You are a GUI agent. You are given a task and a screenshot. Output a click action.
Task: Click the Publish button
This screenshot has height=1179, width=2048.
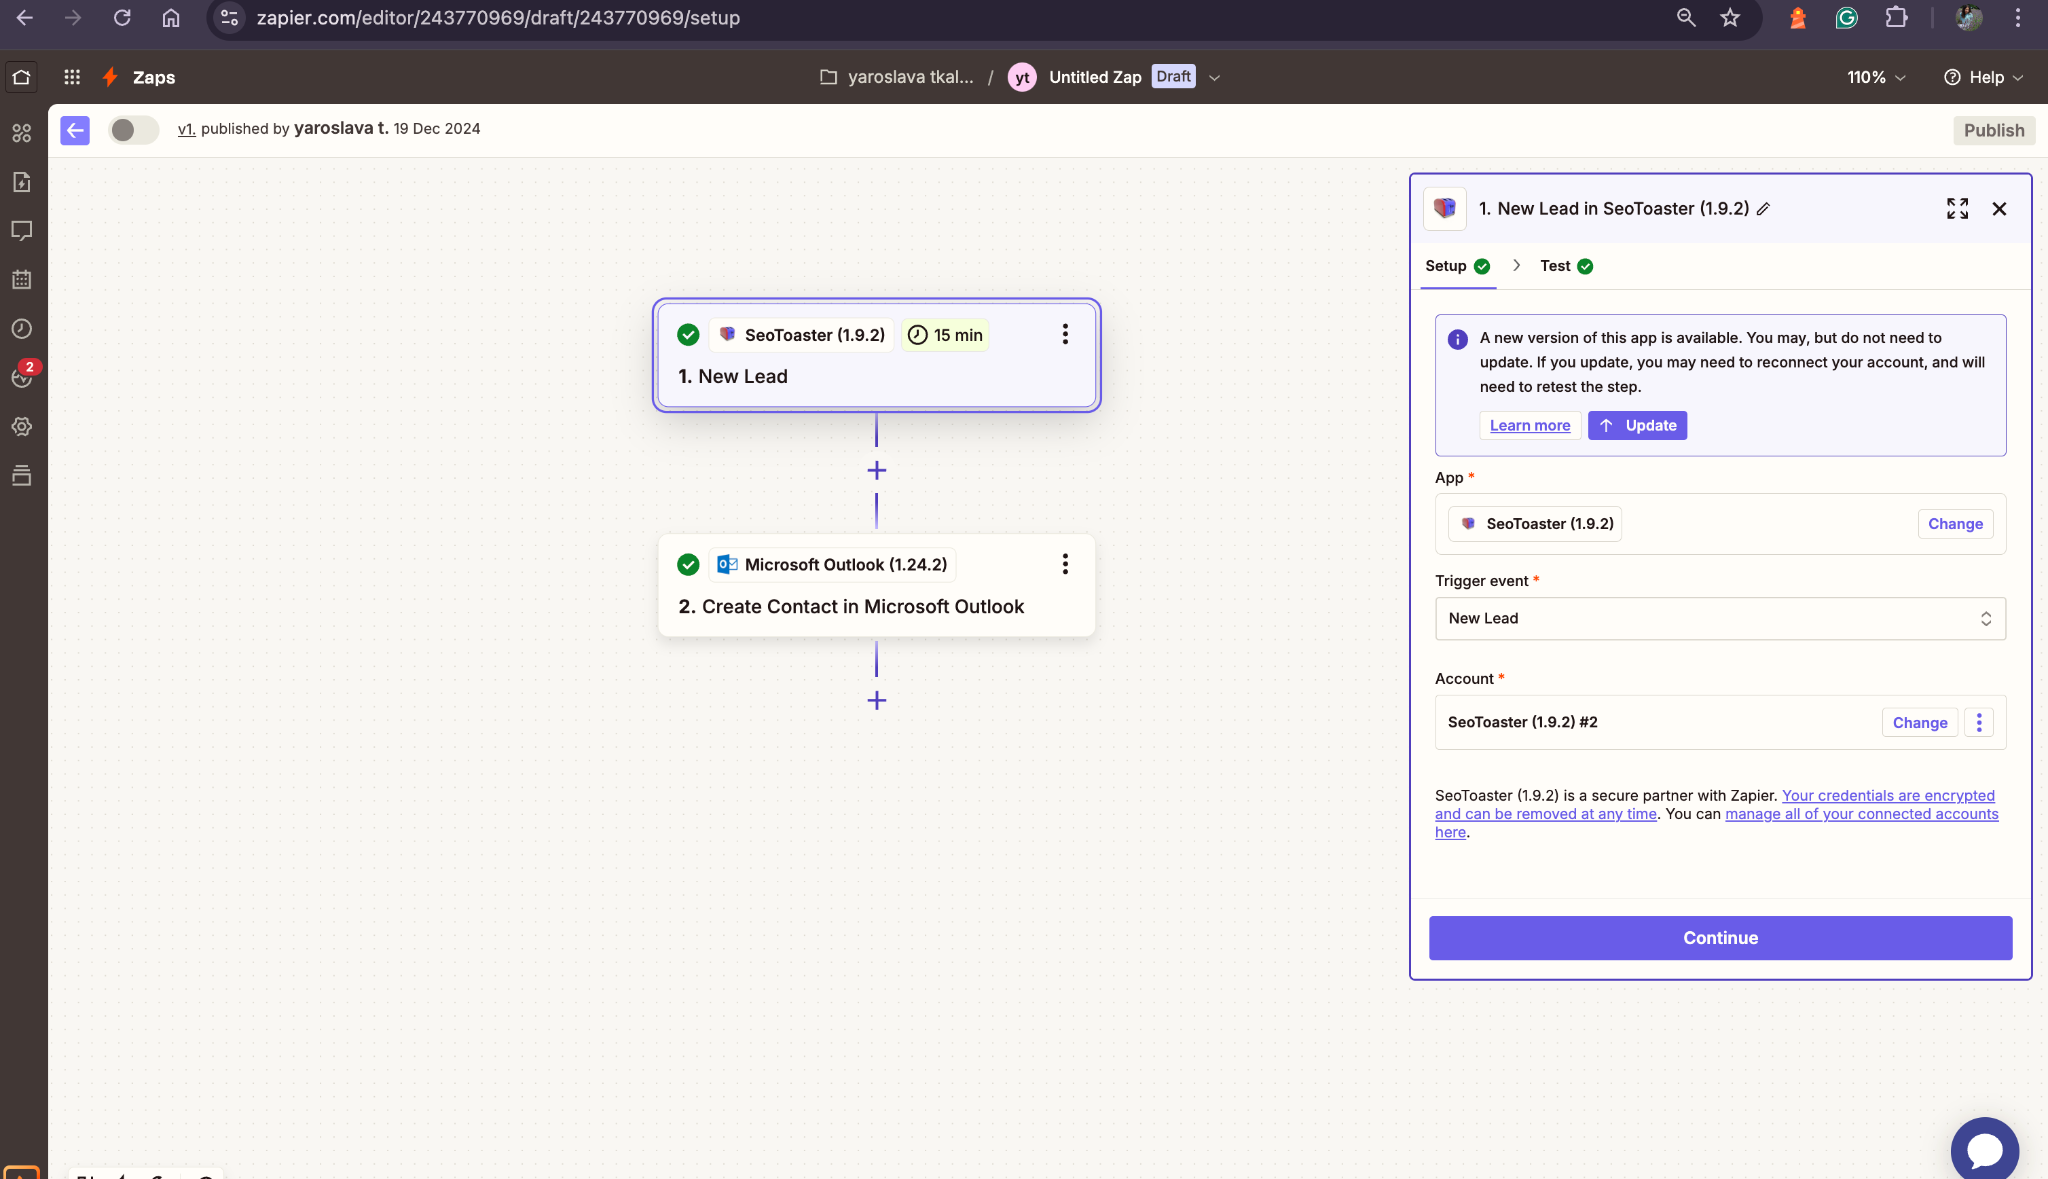tap(1994, 130)
